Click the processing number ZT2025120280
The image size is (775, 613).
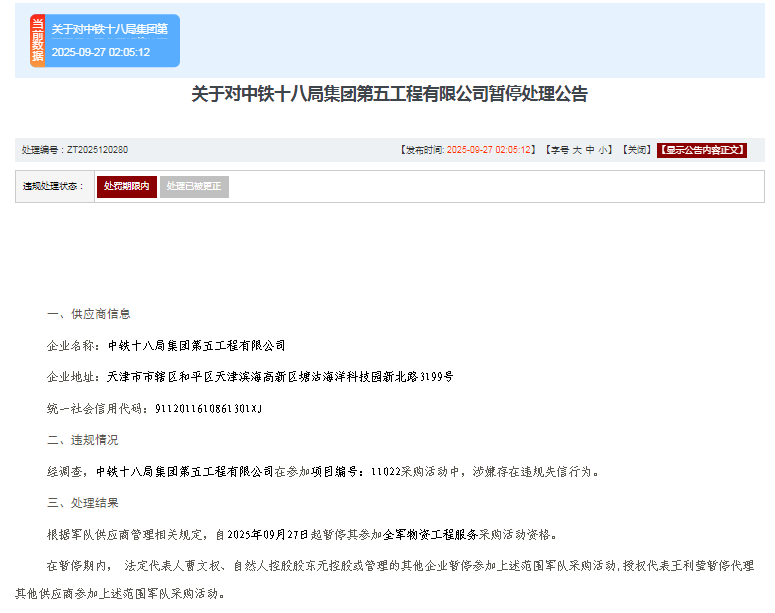tap(97, 150)
